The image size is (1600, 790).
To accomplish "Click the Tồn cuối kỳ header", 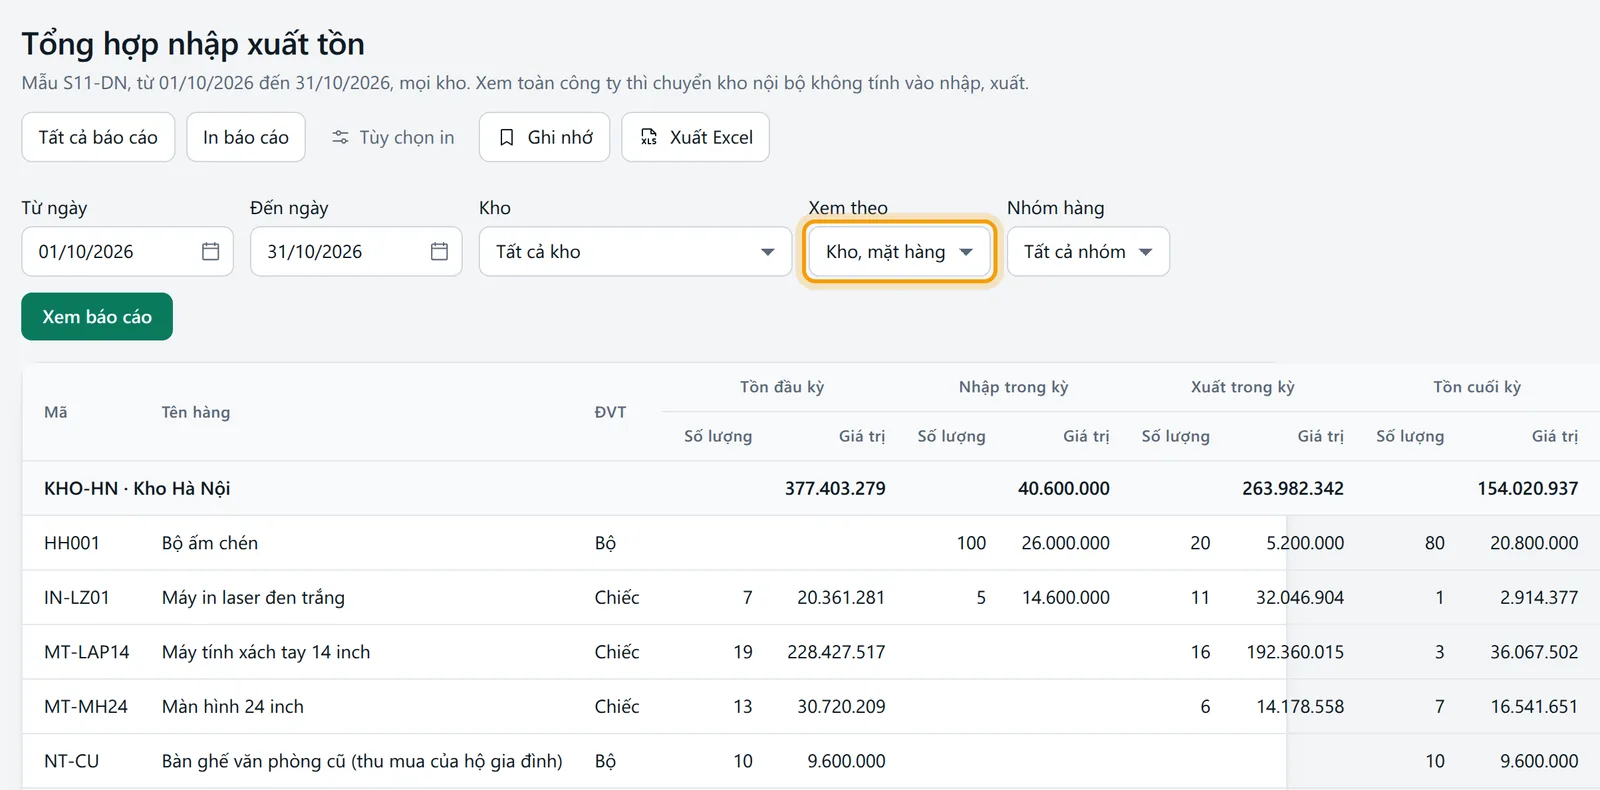I will pyautogui.click(x=1477, y=387).
